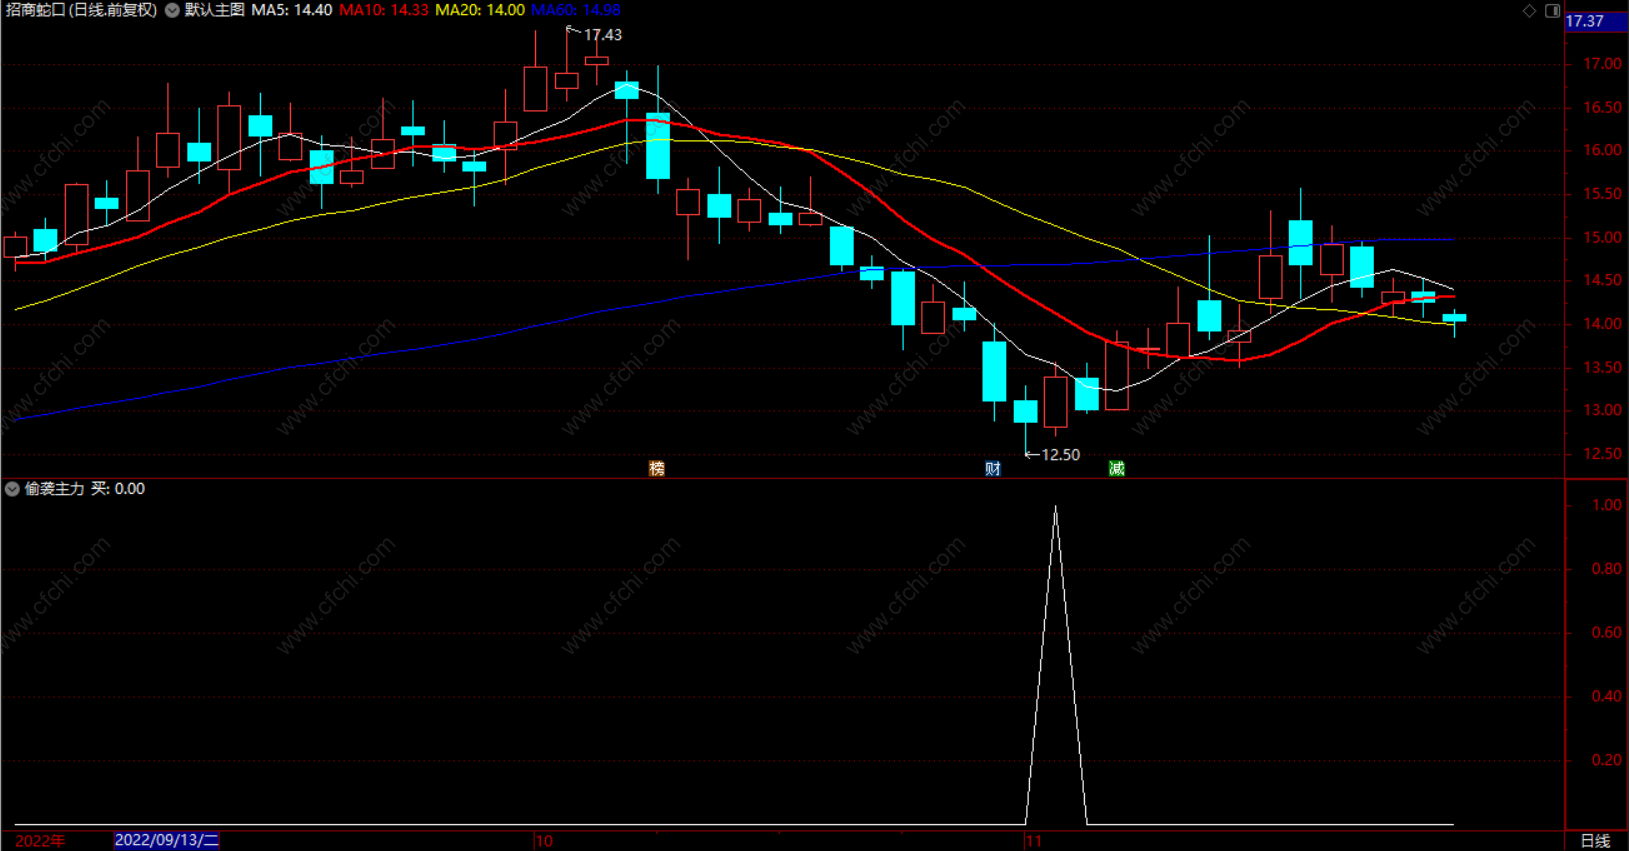Click the 偷袭主力 sub-indicator name
The image size is (1629, 851).
[55, 489]
